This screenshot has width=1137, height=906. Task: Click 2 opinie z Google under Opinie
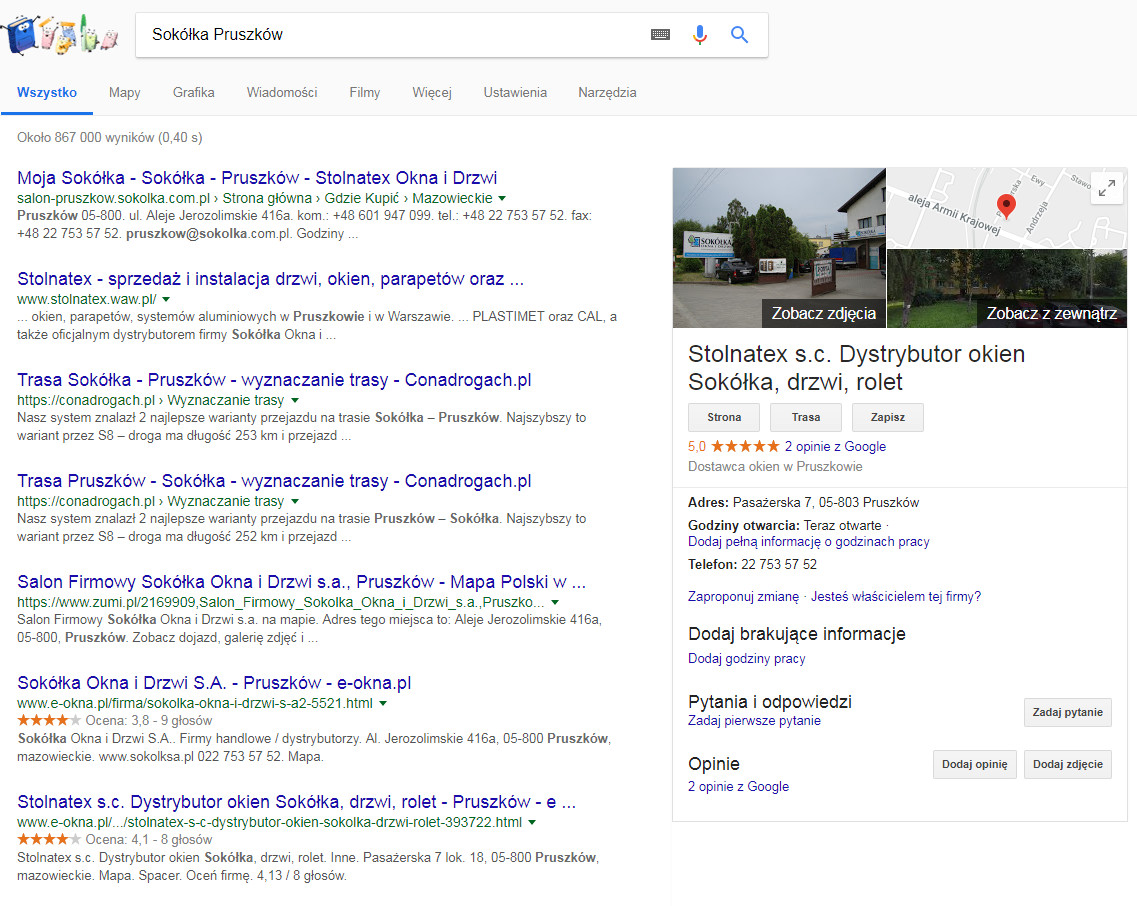[738, 786]
